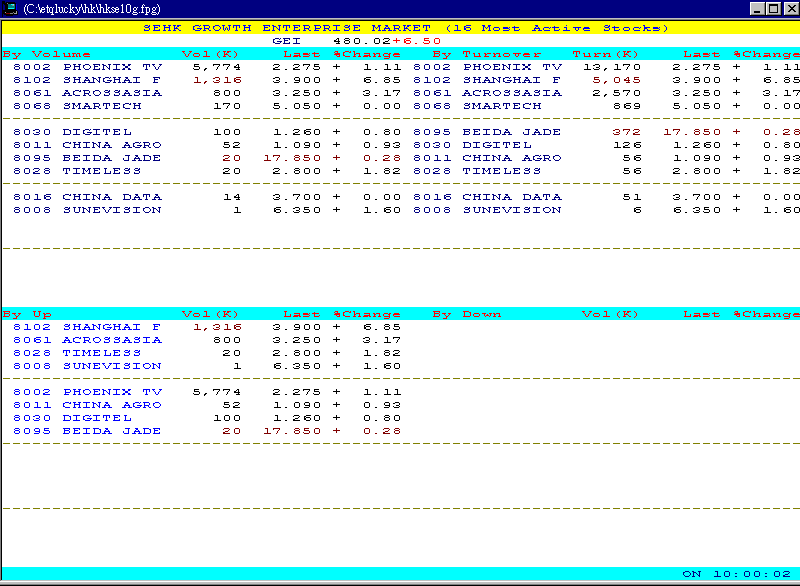This screenshot has width=800, height=586.
Task: Click the terminal application icon in title bar
Action: 12,9
